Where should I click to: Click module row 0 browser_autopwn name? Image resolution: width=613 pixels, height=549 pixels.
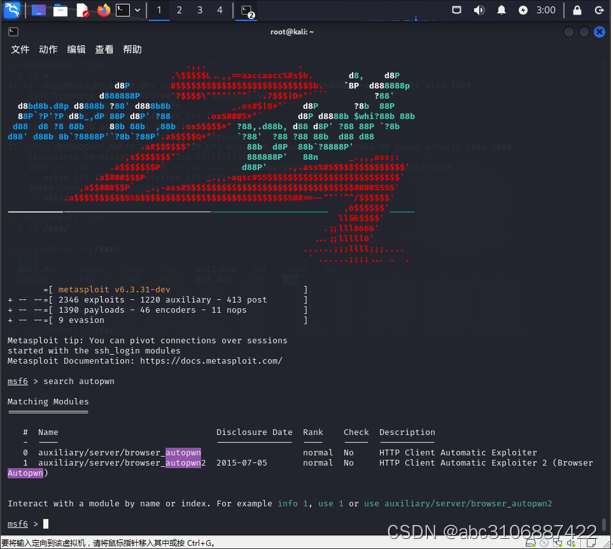[x=119, y=452]
